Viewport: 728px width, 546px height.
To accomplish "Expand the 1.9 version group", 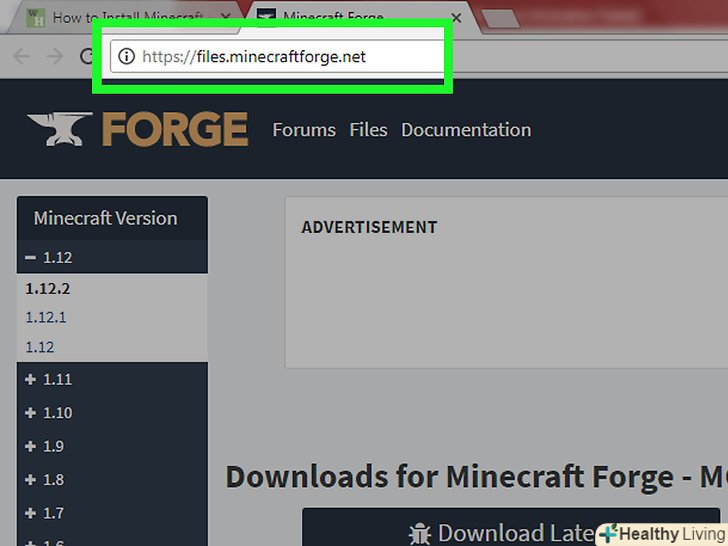I will 112,446.
